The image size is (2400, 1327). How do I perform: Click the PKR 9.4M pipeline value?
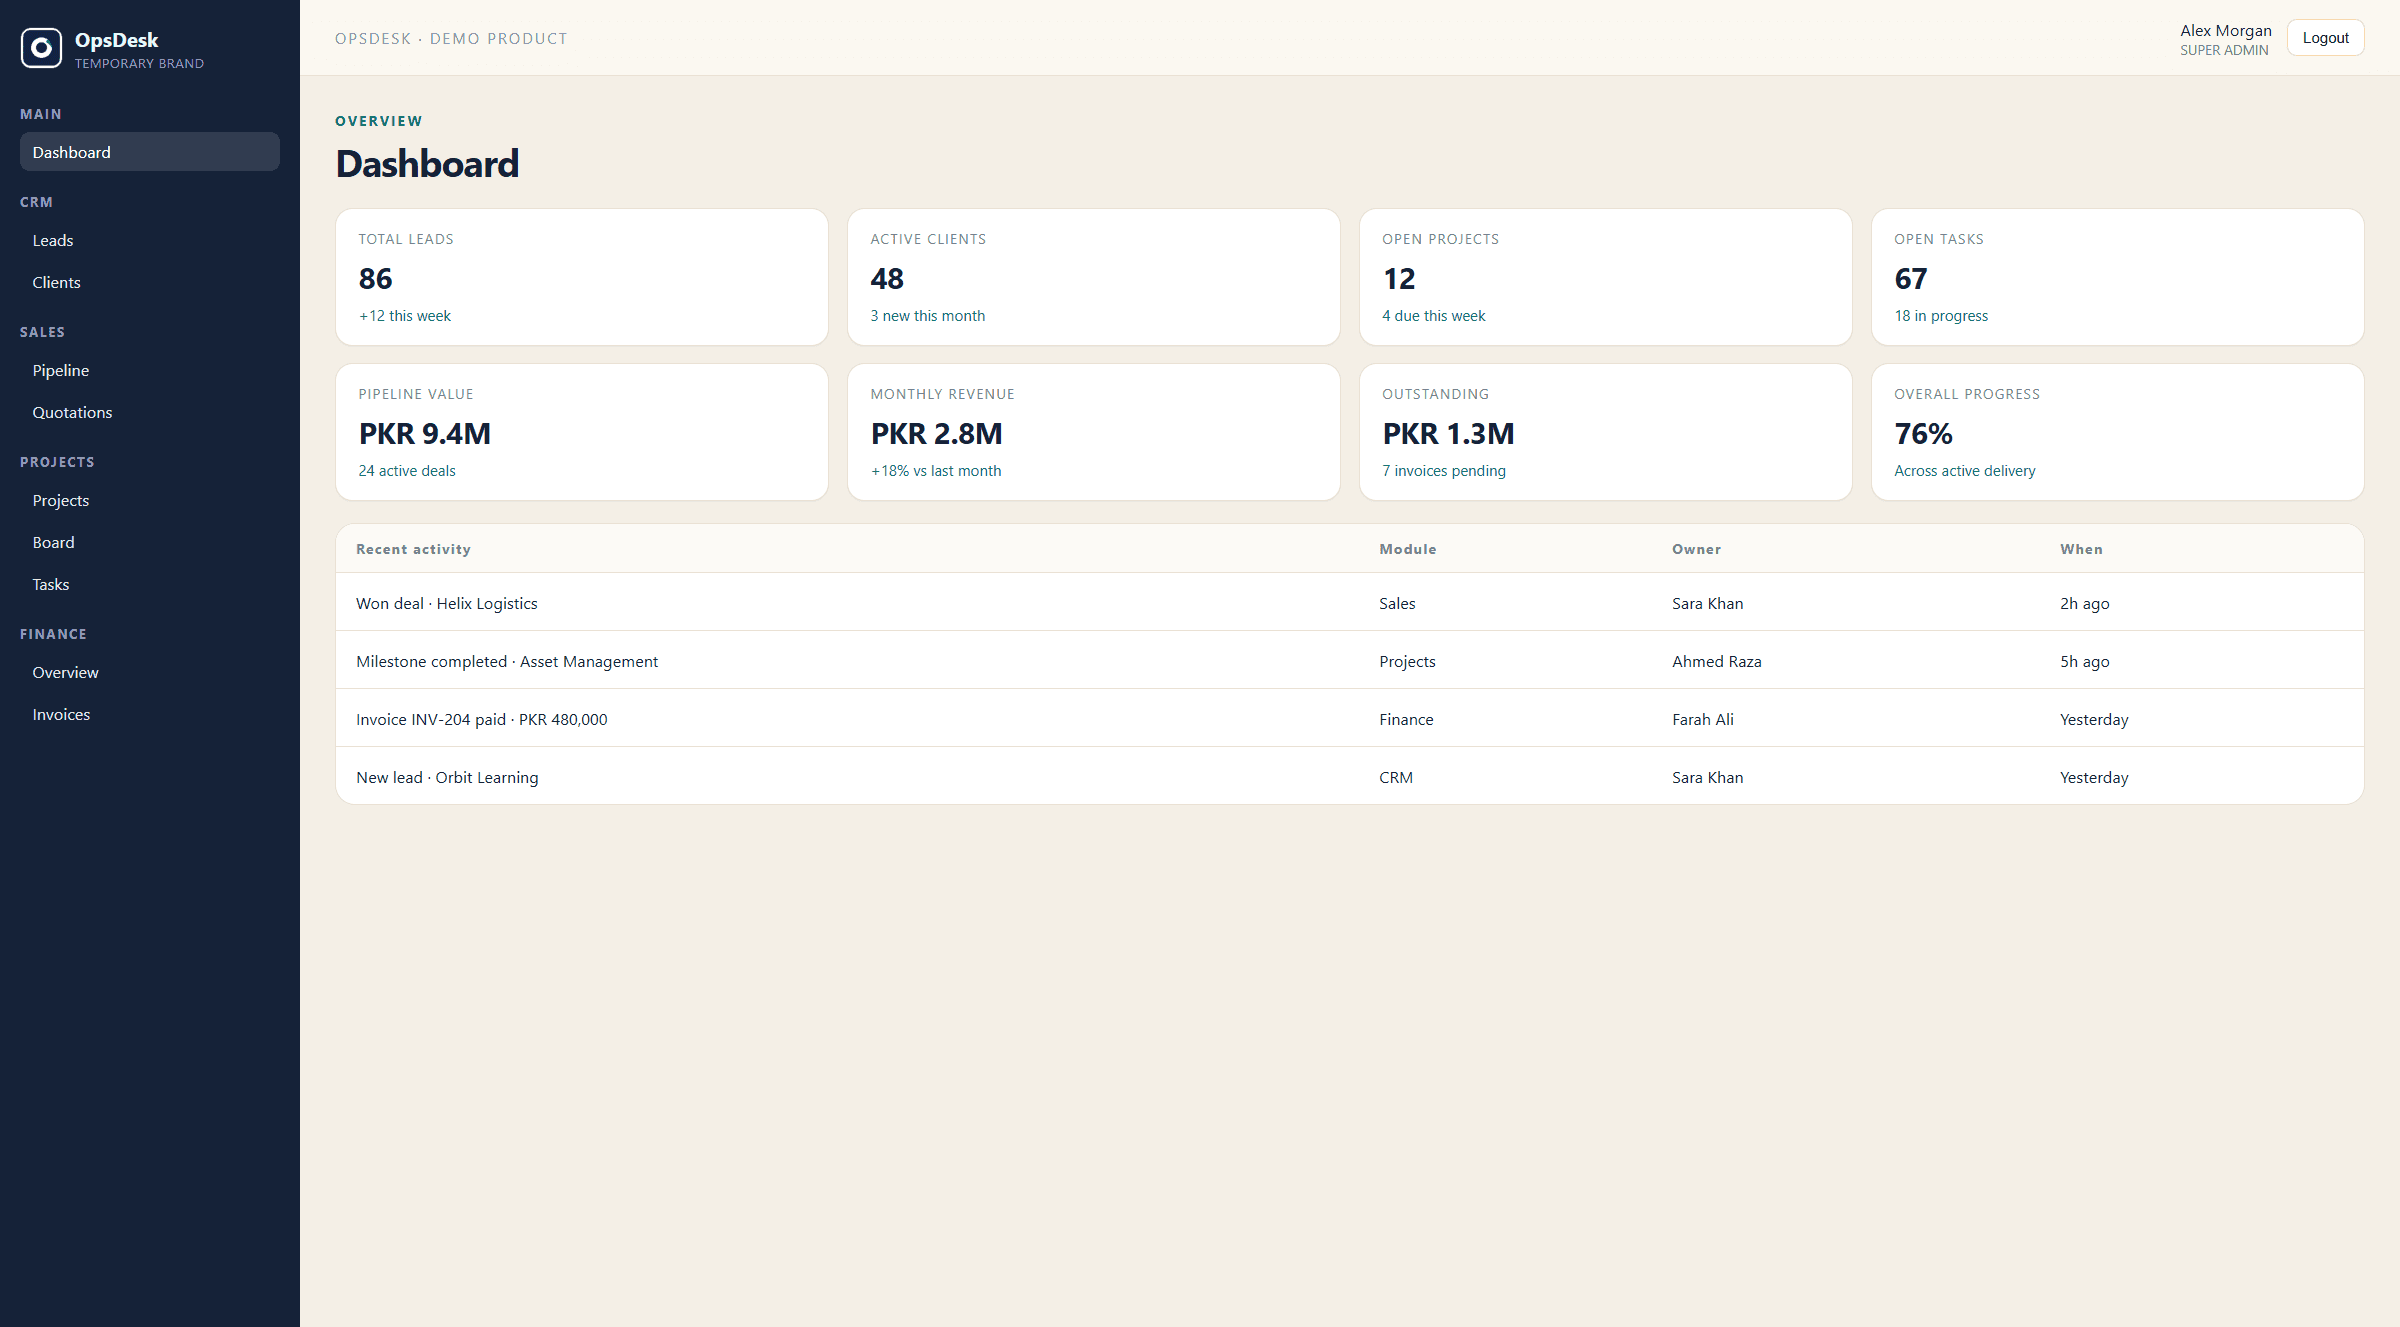425,433
